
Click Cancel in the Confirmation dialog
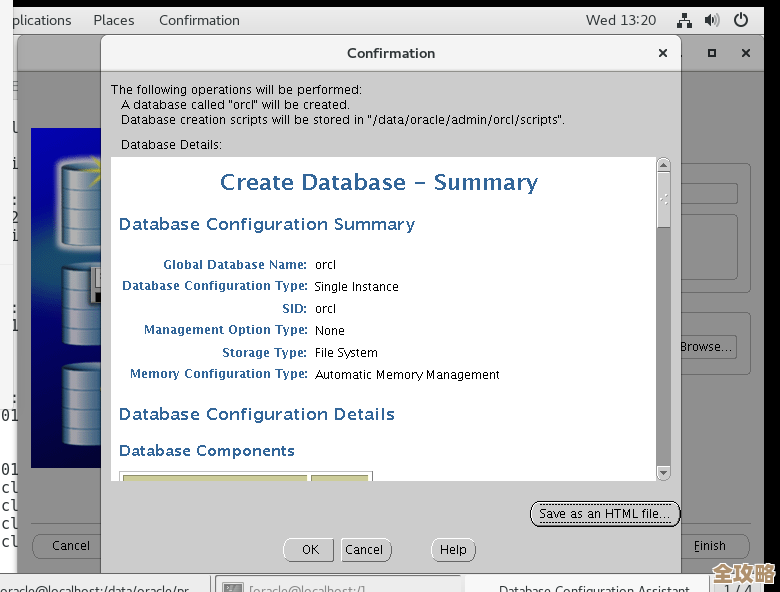[x=364, y=549]
